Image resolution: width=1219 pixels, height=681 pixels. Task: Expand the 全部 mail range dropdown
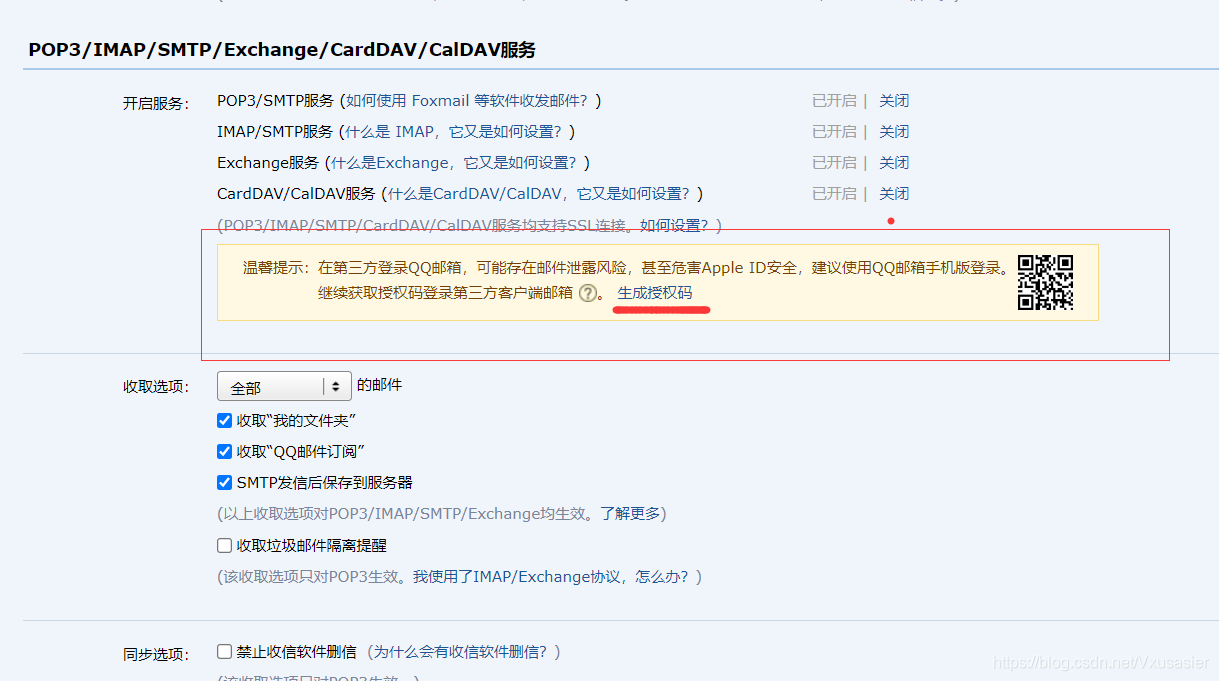click(284, 387)
